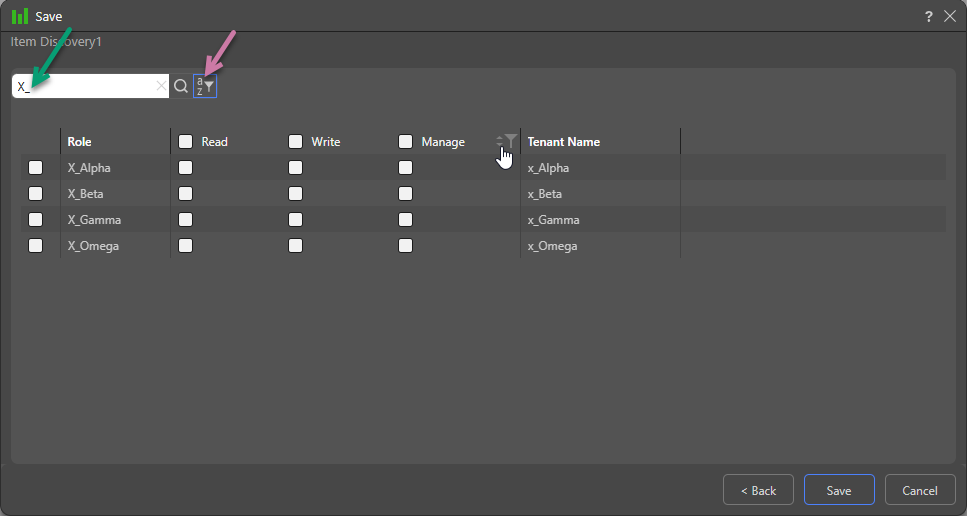Image resolution: width=967 pixels, height=516 pixels.
Task: Click the Back button
Action: pyautogui.click(x=758, y=491)
